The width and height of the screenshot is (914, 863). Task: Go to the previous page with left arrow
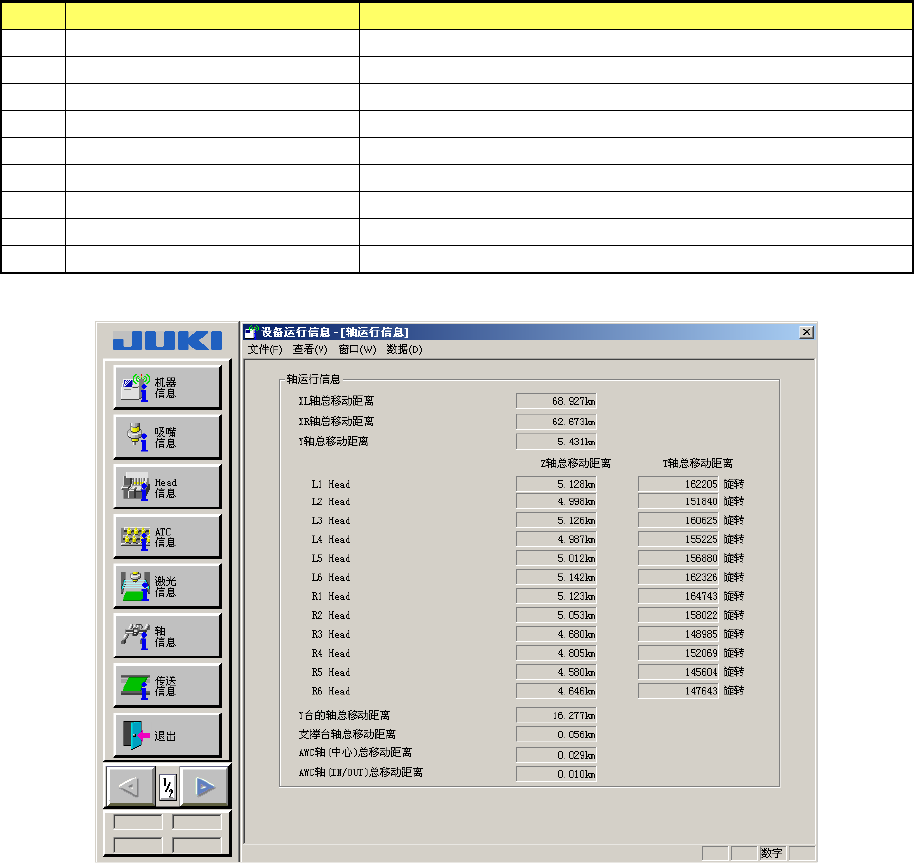[131, 787]
